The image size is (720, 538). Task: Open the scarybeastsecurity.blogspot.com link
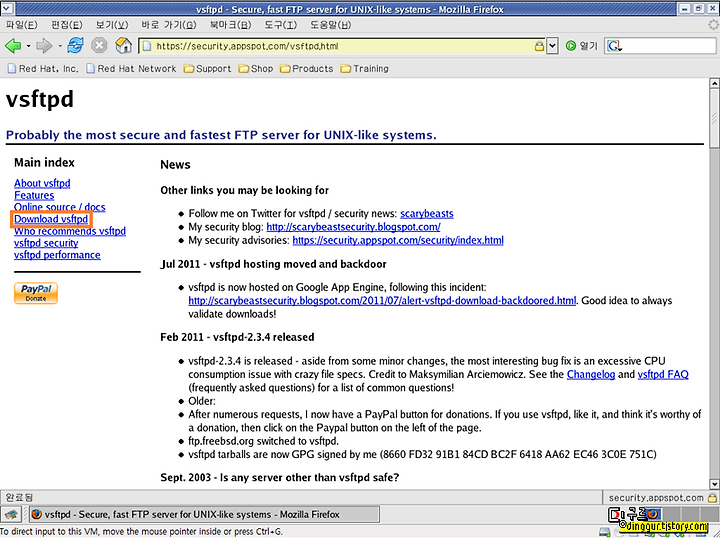click(353, 227)
